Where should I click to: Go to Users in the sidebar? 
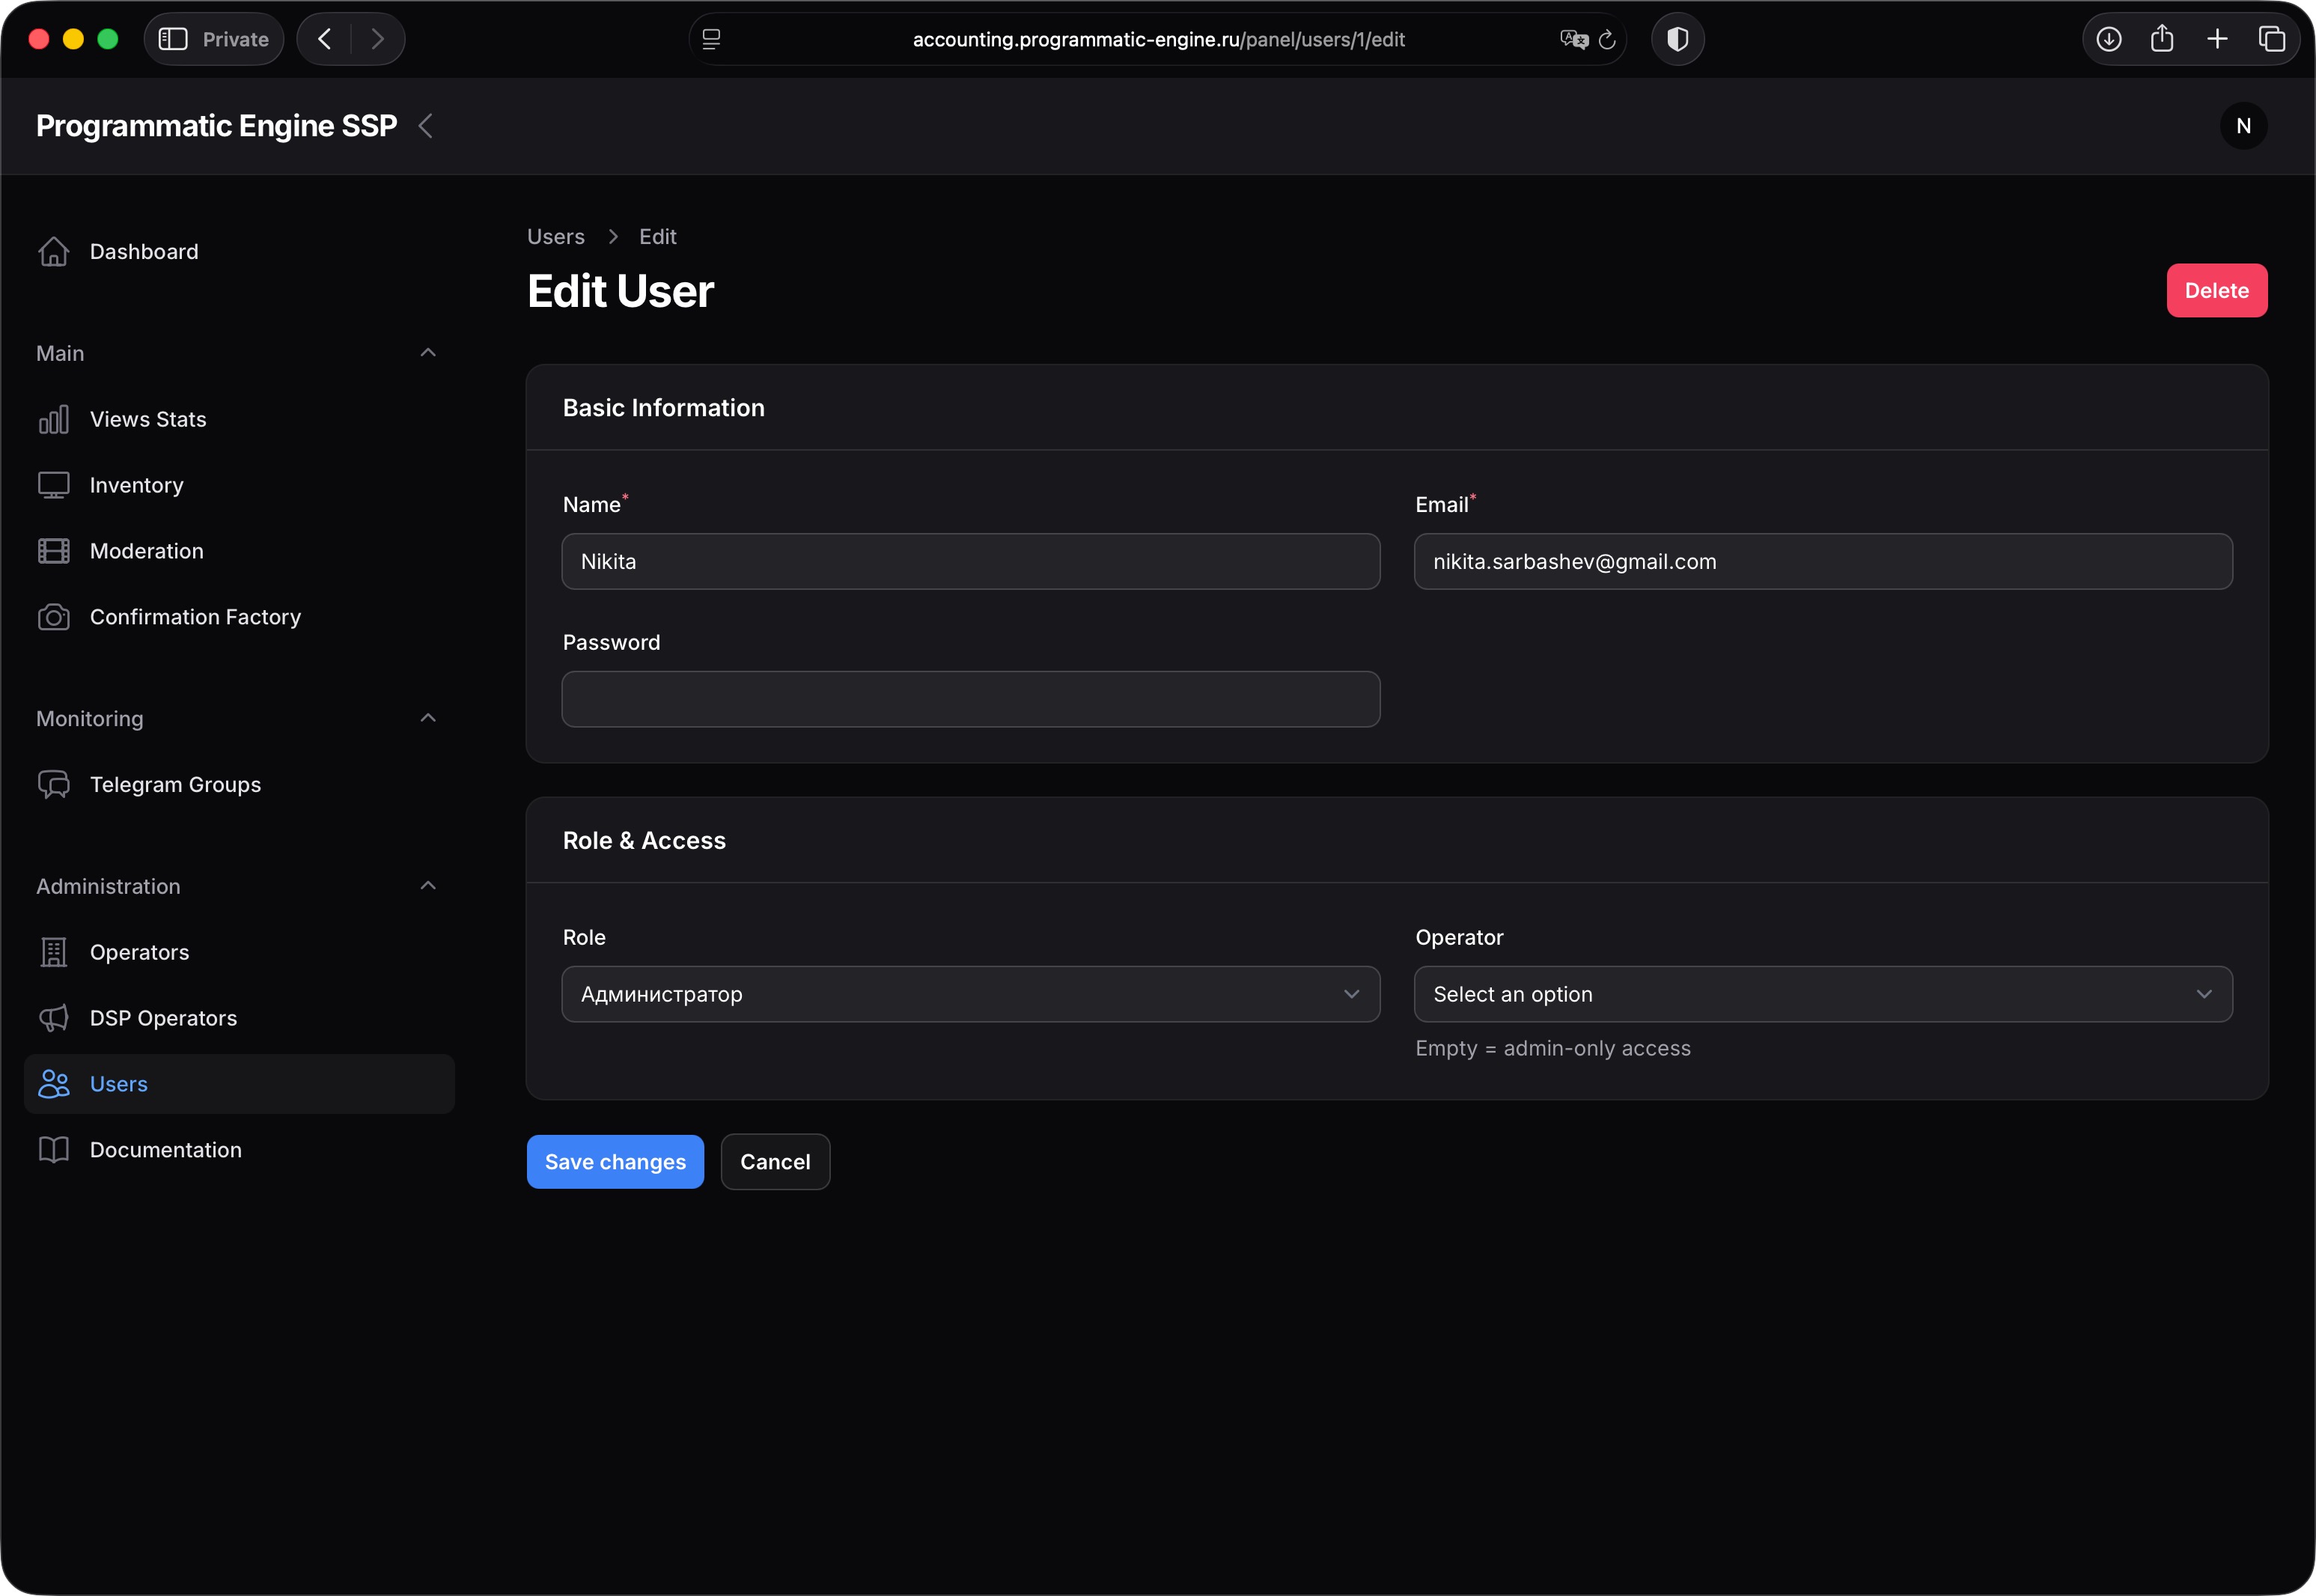pos(118,1084)
